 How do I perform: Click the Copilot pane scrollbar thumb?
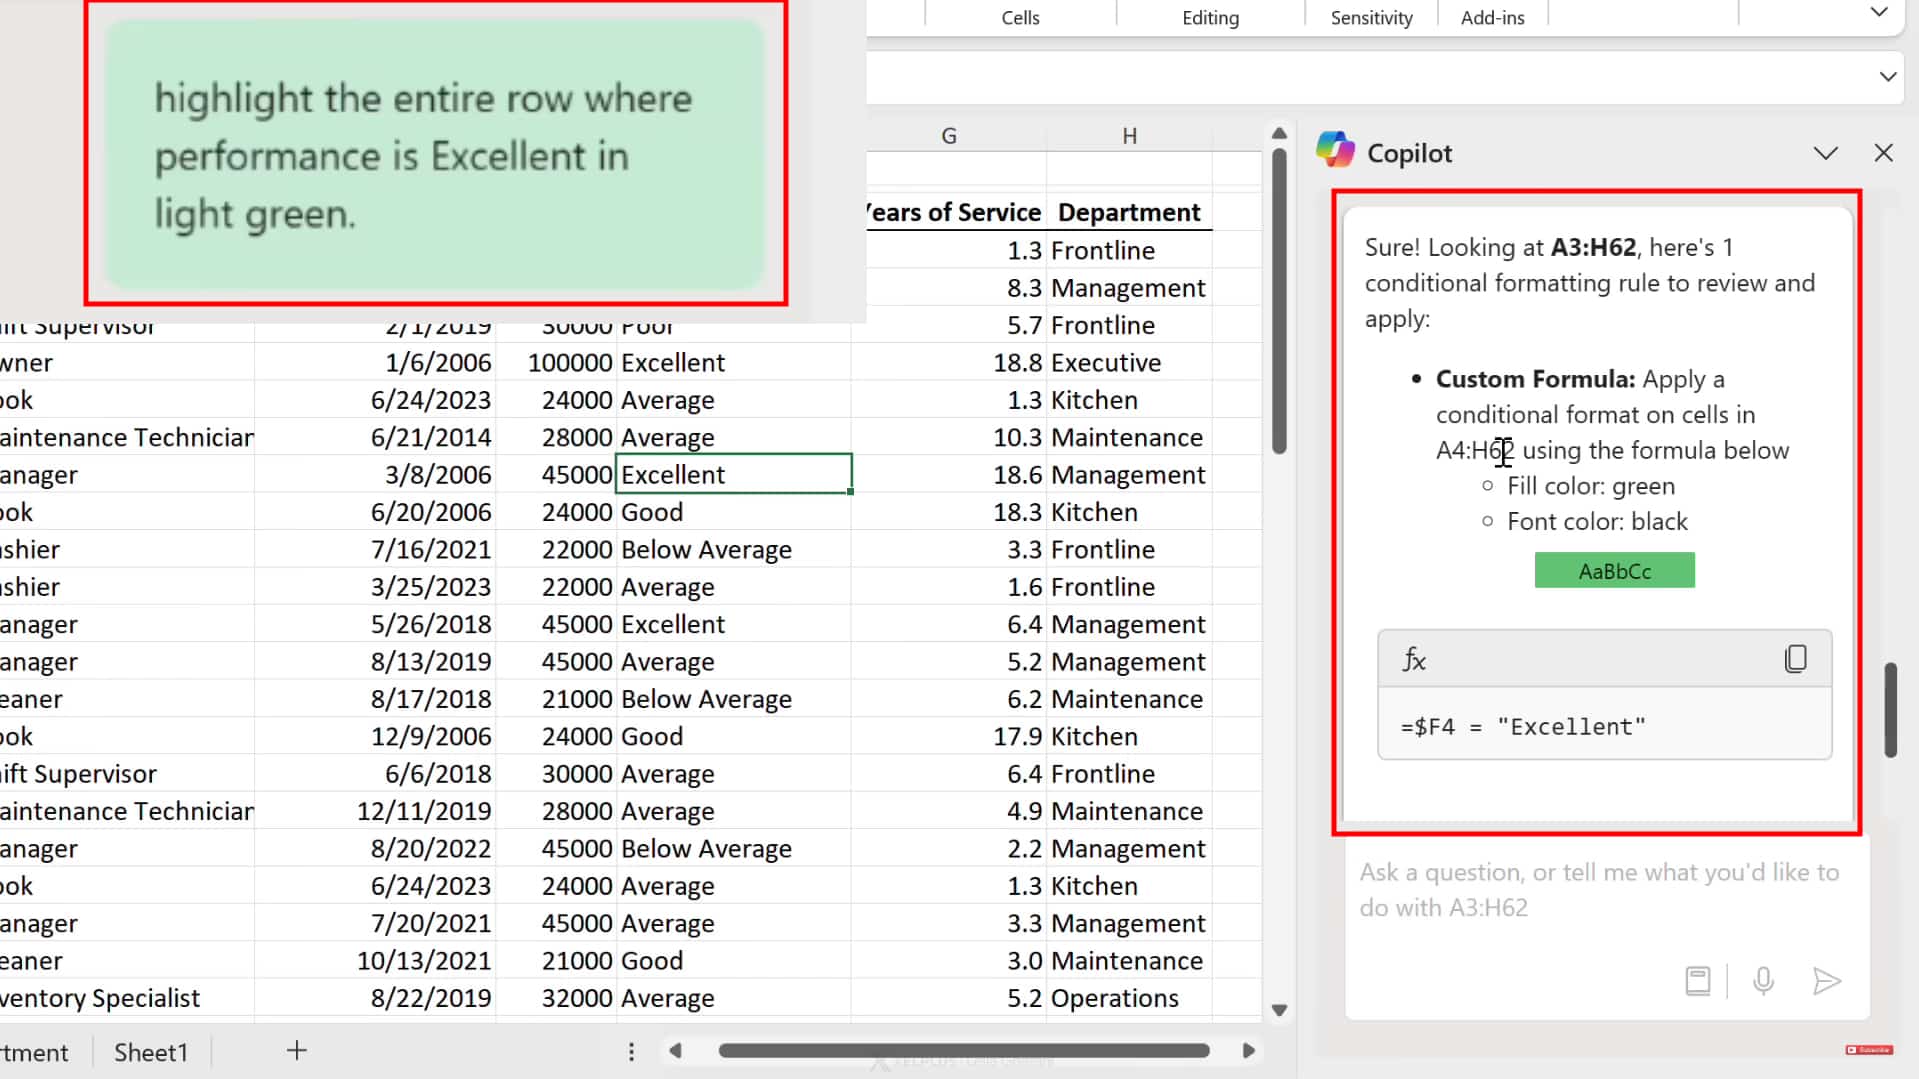pyautogui.click(x=1890, y=709)
